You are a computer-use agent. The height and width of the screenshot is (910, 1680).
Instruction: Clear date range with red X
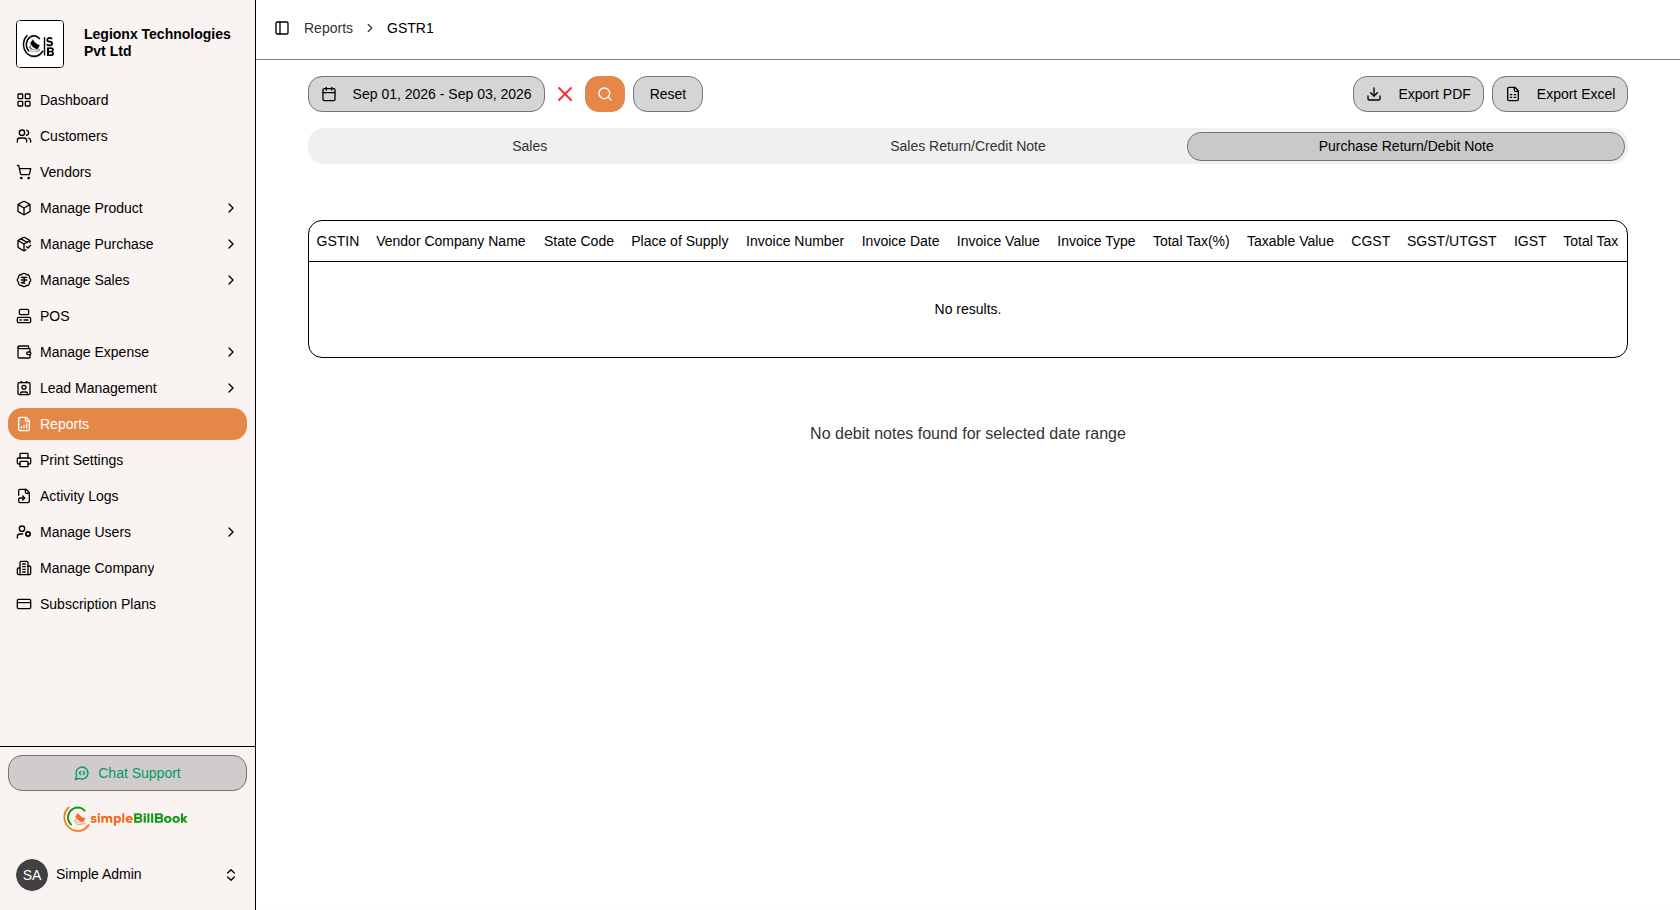tap(565, 94)
